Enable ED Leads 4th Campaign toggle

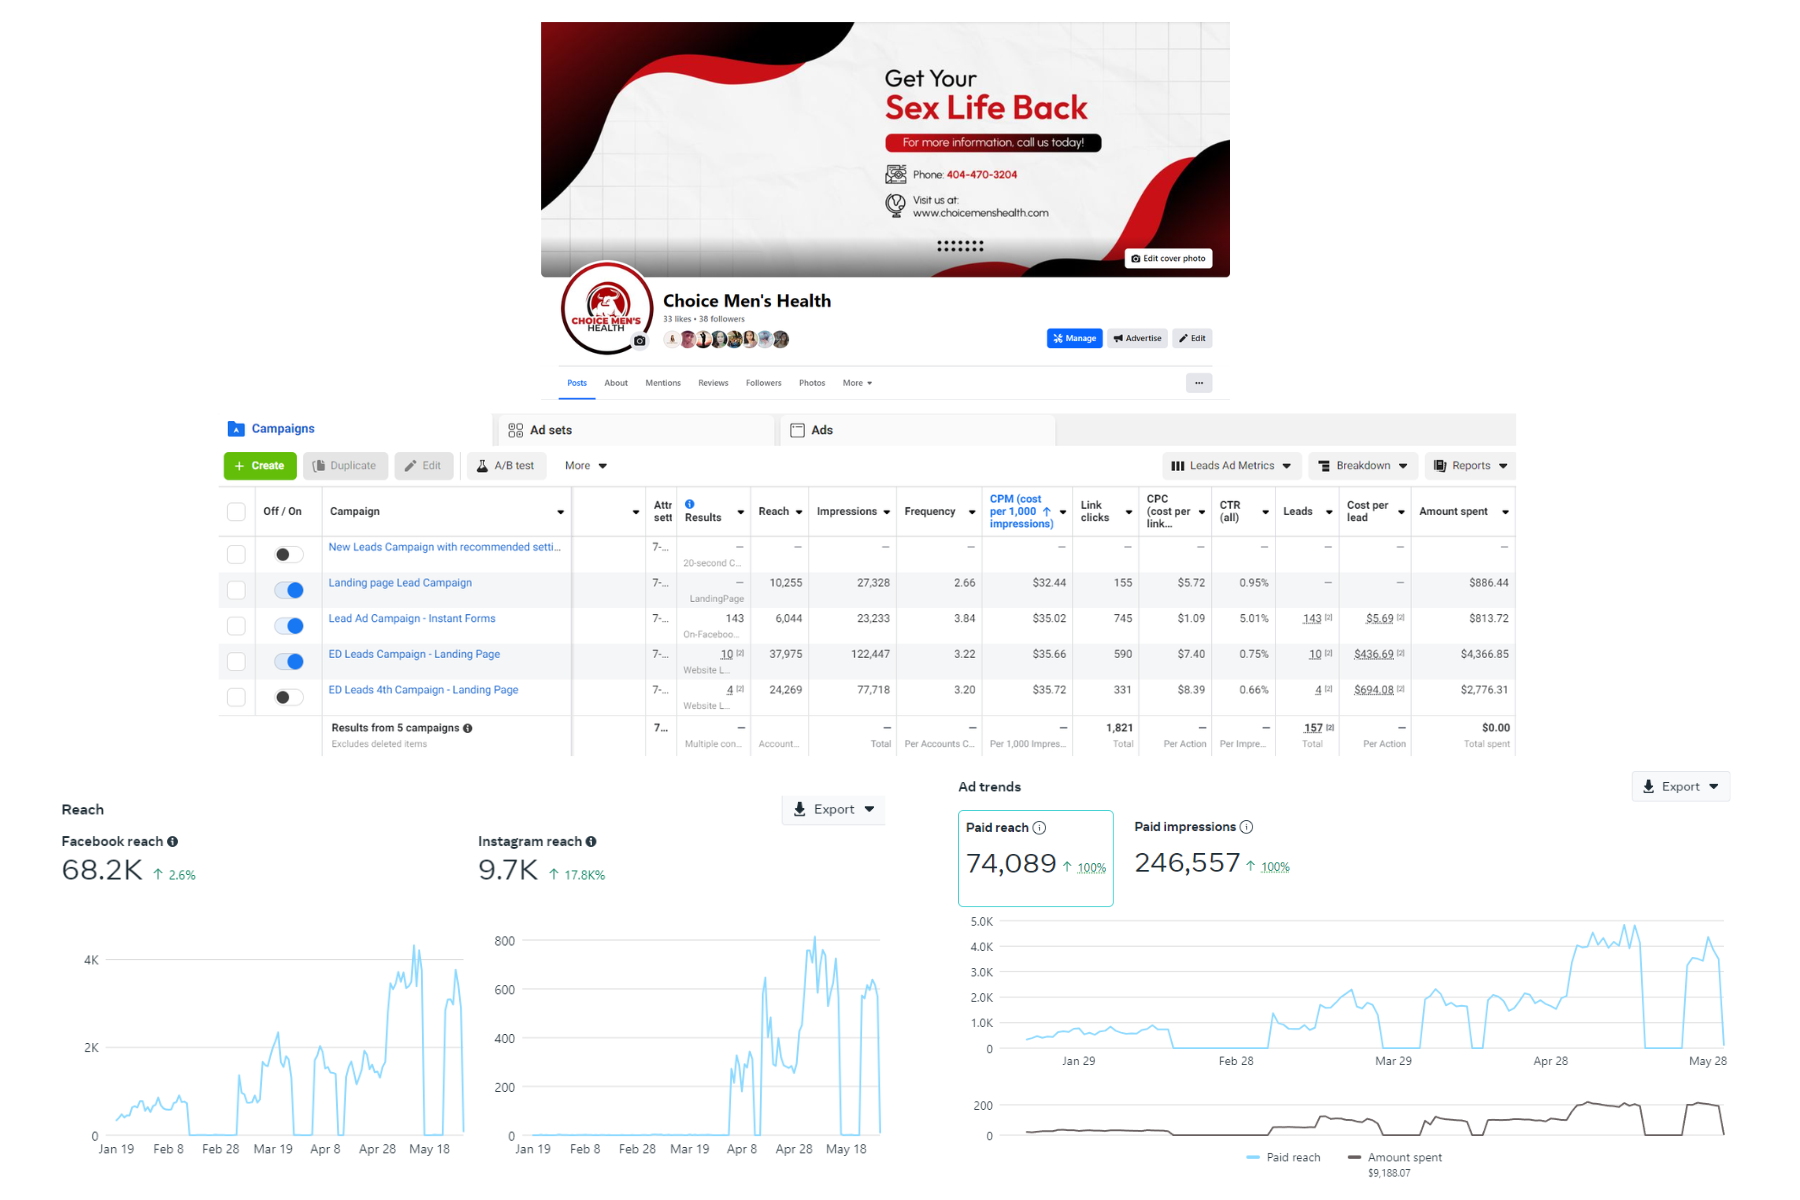tap(289, 697)
